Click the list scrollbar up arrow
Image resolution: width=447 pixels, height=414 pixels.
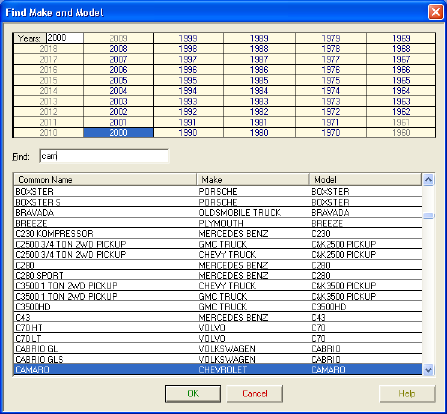428,180
